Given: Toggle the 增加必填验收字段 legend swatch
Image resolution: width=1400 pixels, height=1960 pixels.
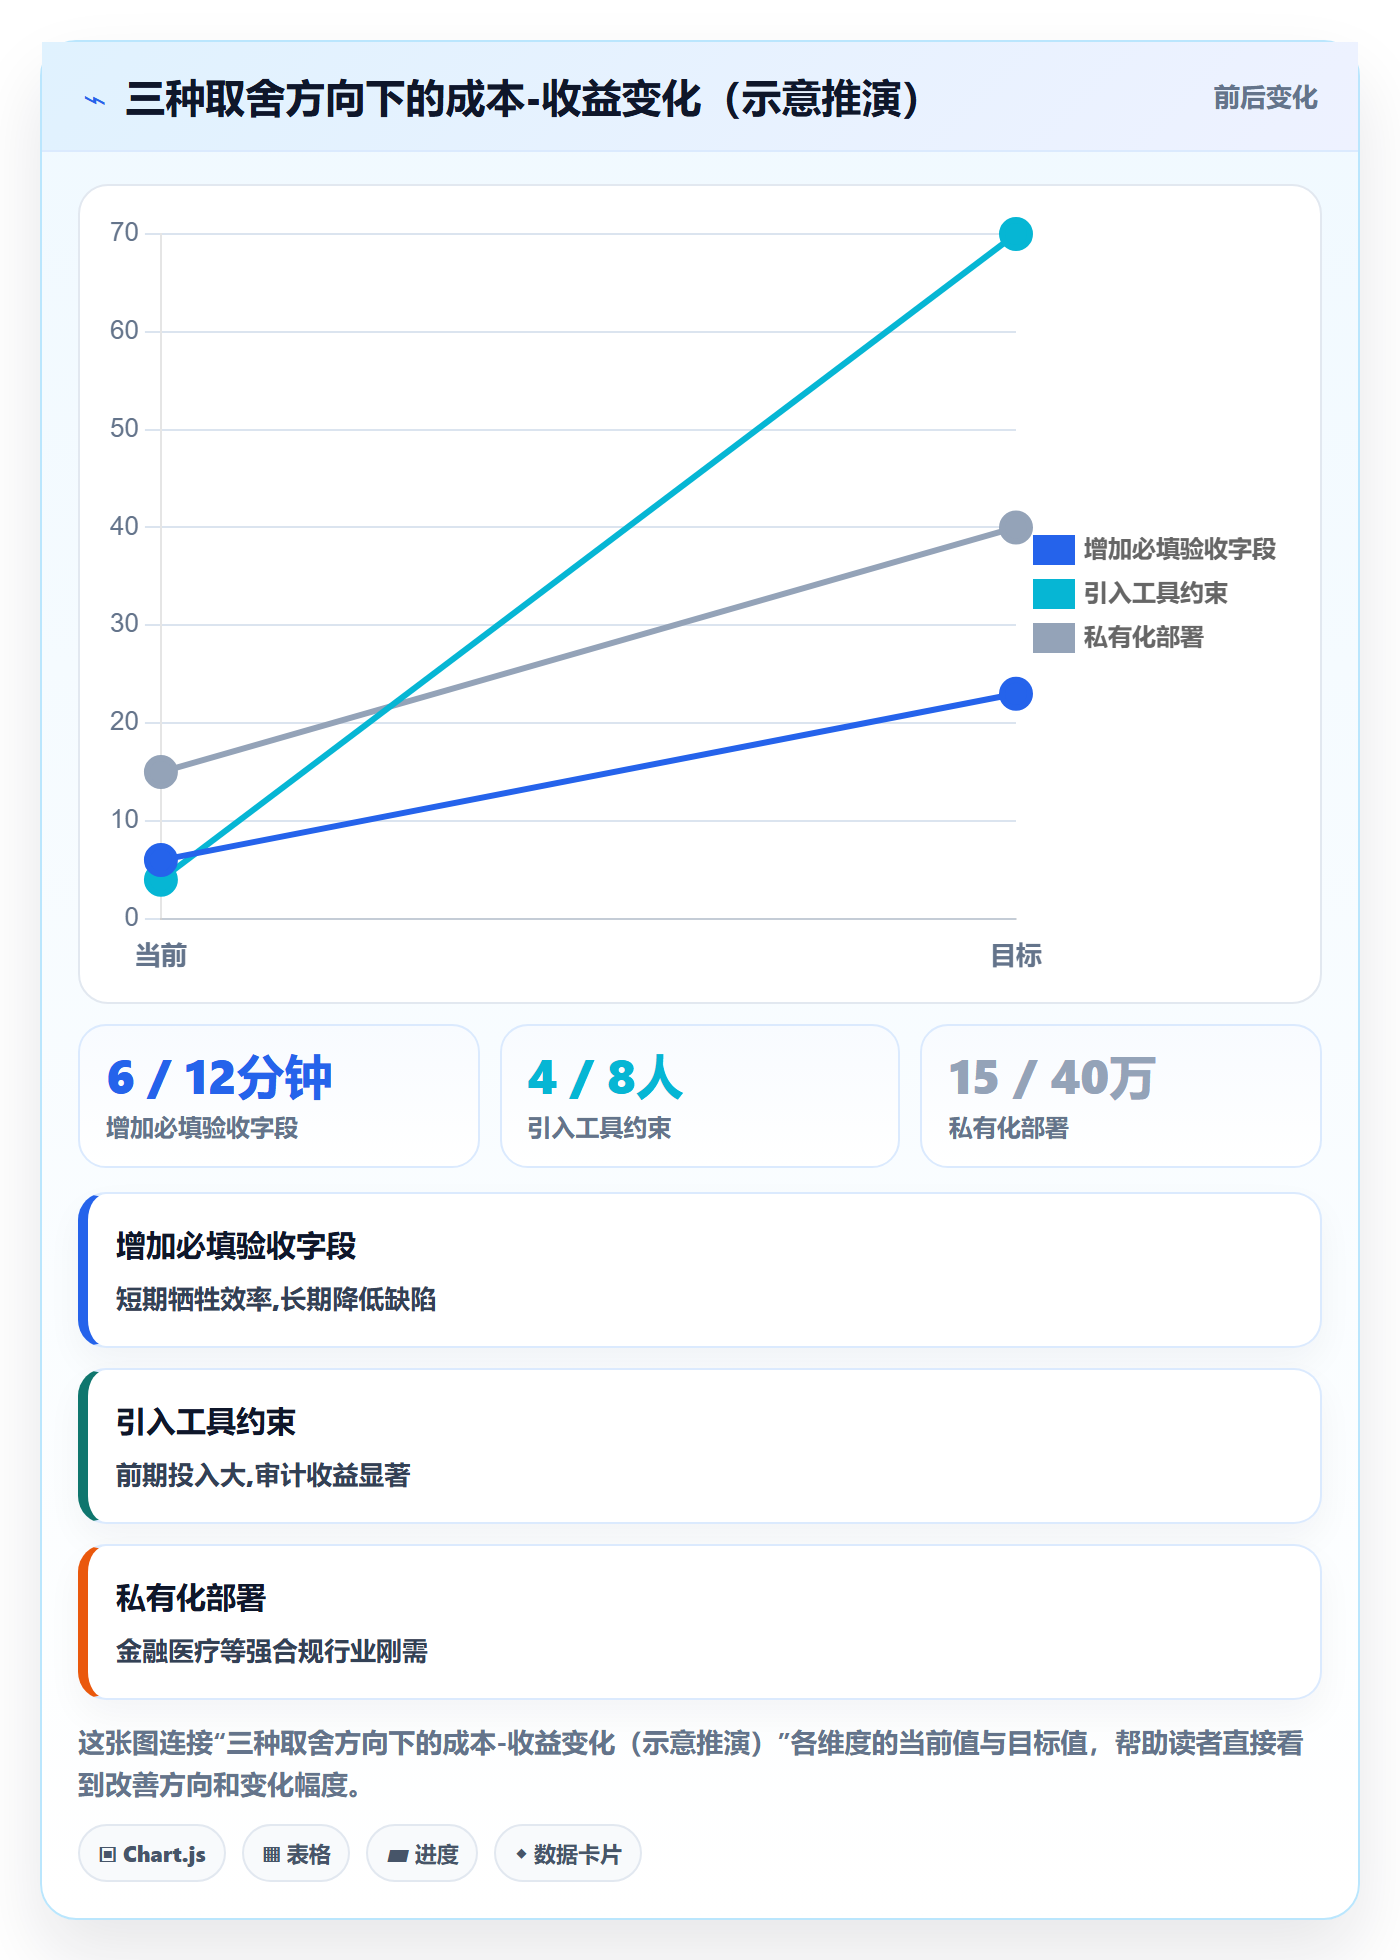Looking at the screenshot, I should coord(1053,550).
